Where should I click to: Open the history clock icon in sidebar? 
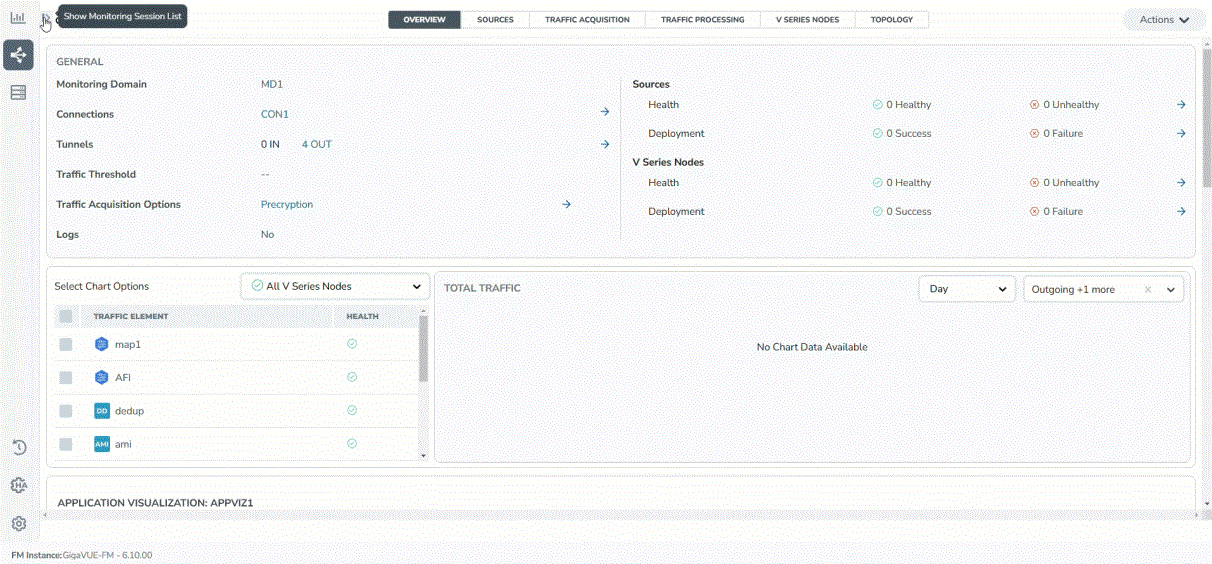tap(18, 447)
